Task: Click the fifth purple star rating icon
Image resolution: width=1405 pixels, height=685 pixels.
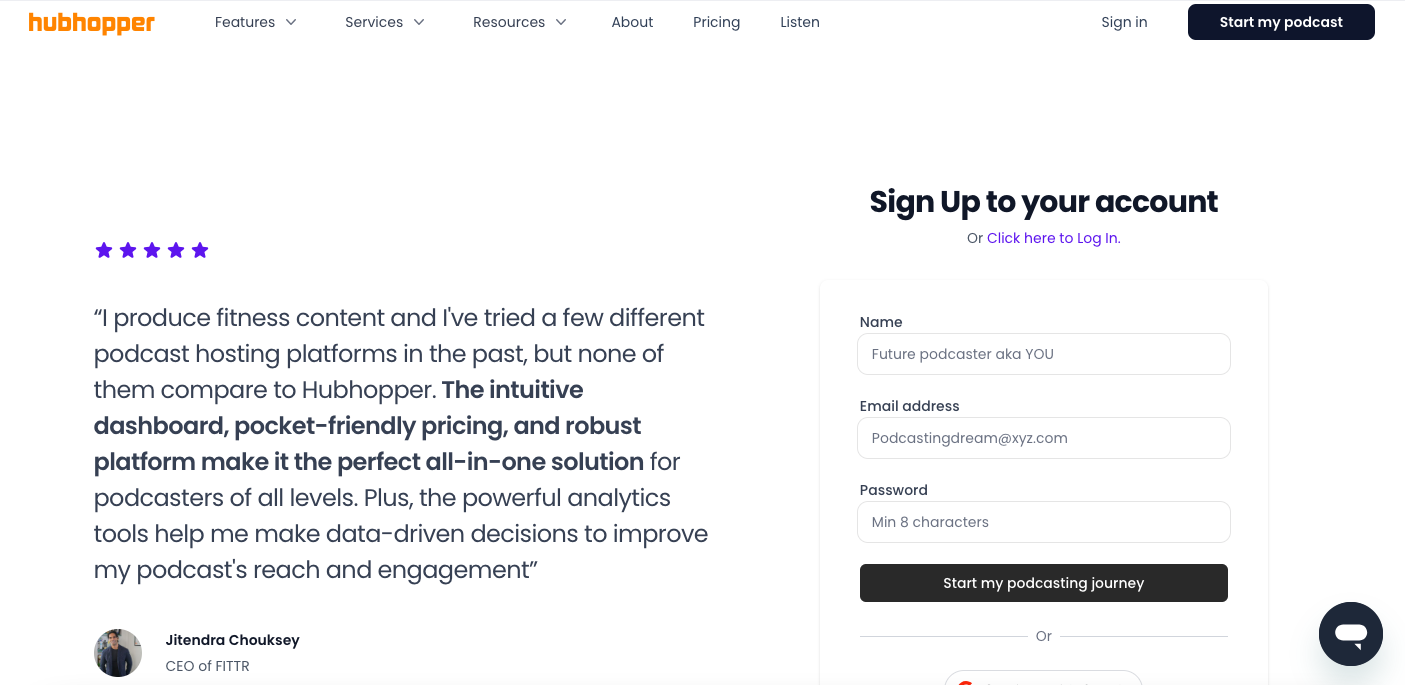Action: [200, 249]
